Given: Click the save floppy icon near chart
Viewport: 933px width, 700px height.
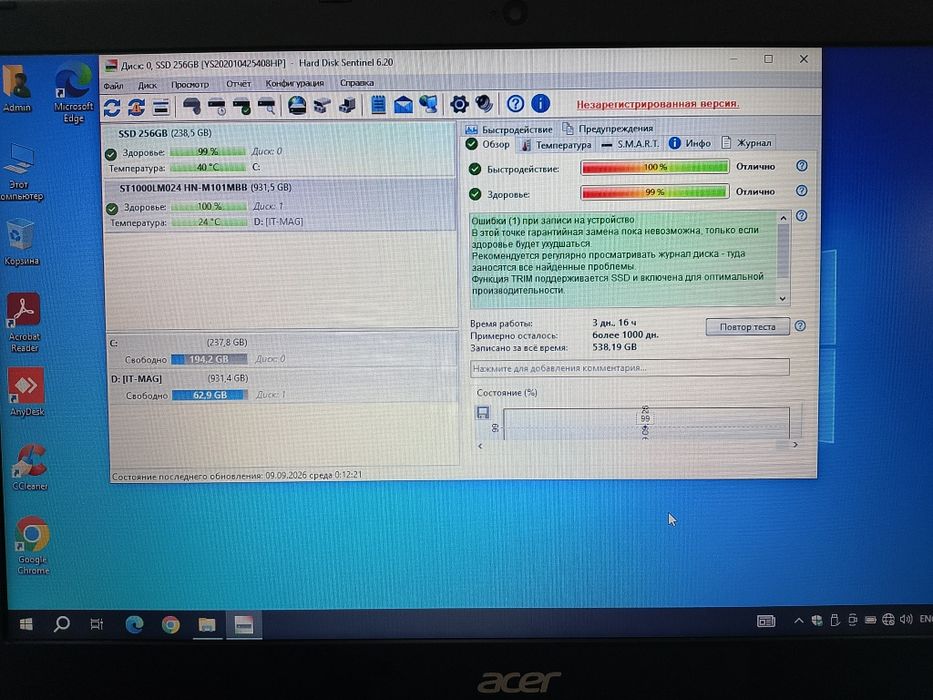Looking at the screenshot, I should [483, 412].
